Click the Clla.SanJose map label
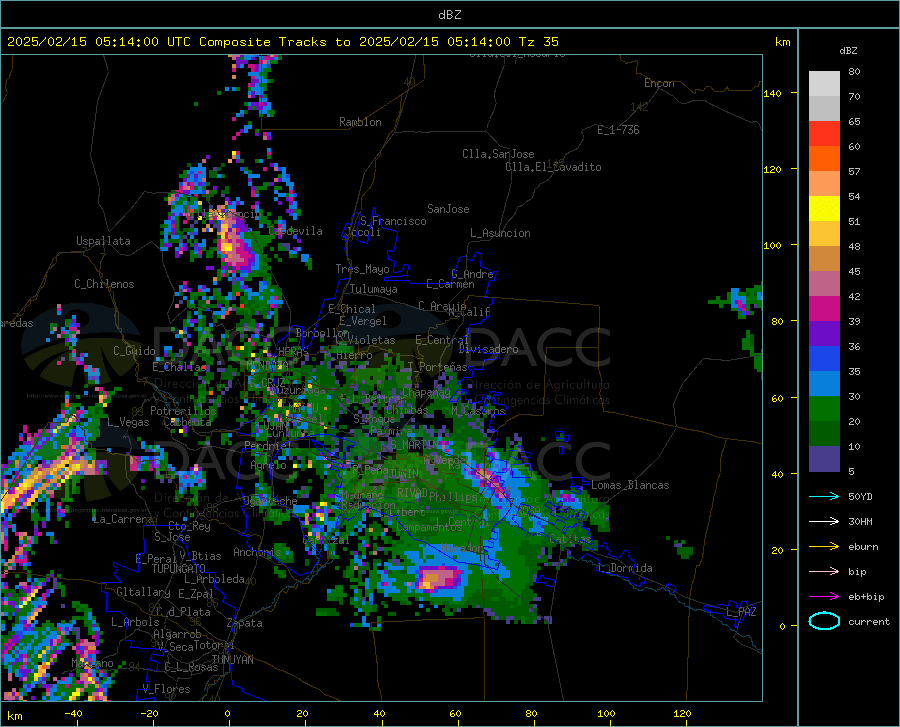Screen dimensions: 900x727 [498, 154]
